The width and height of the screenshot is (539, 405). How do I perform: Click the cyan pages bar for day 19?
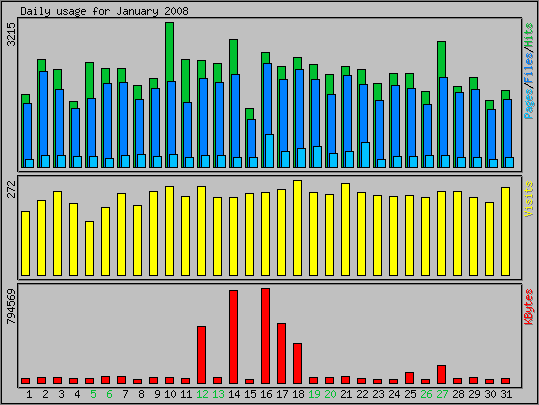(x=318, y=157)
